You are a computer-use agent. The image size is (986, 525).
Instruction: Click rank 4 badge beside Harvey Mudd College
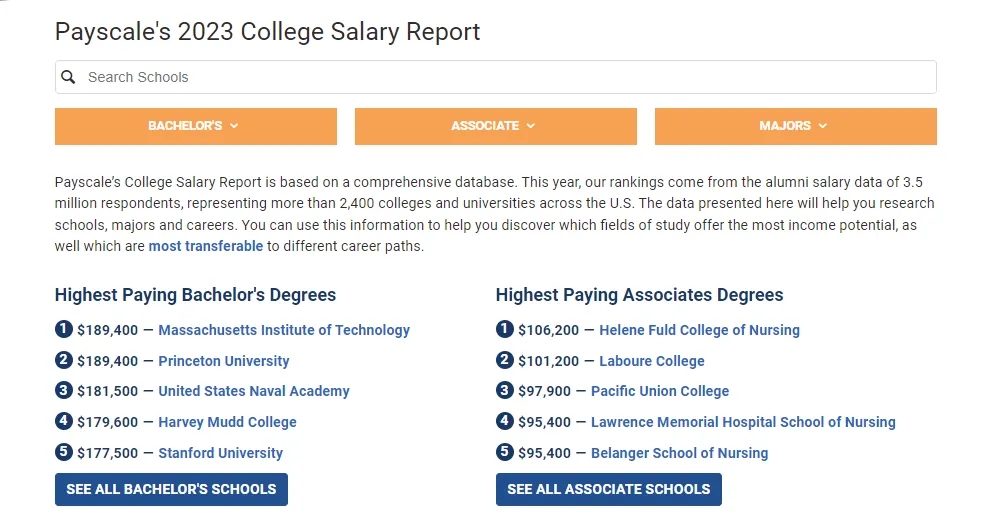pyautogui.click(x=64, y=422)
